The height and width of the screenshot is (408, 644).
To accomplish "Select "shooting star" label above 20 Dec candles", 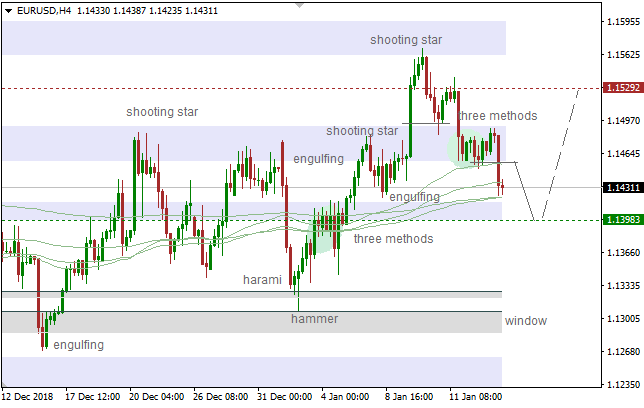I will 162,112.
